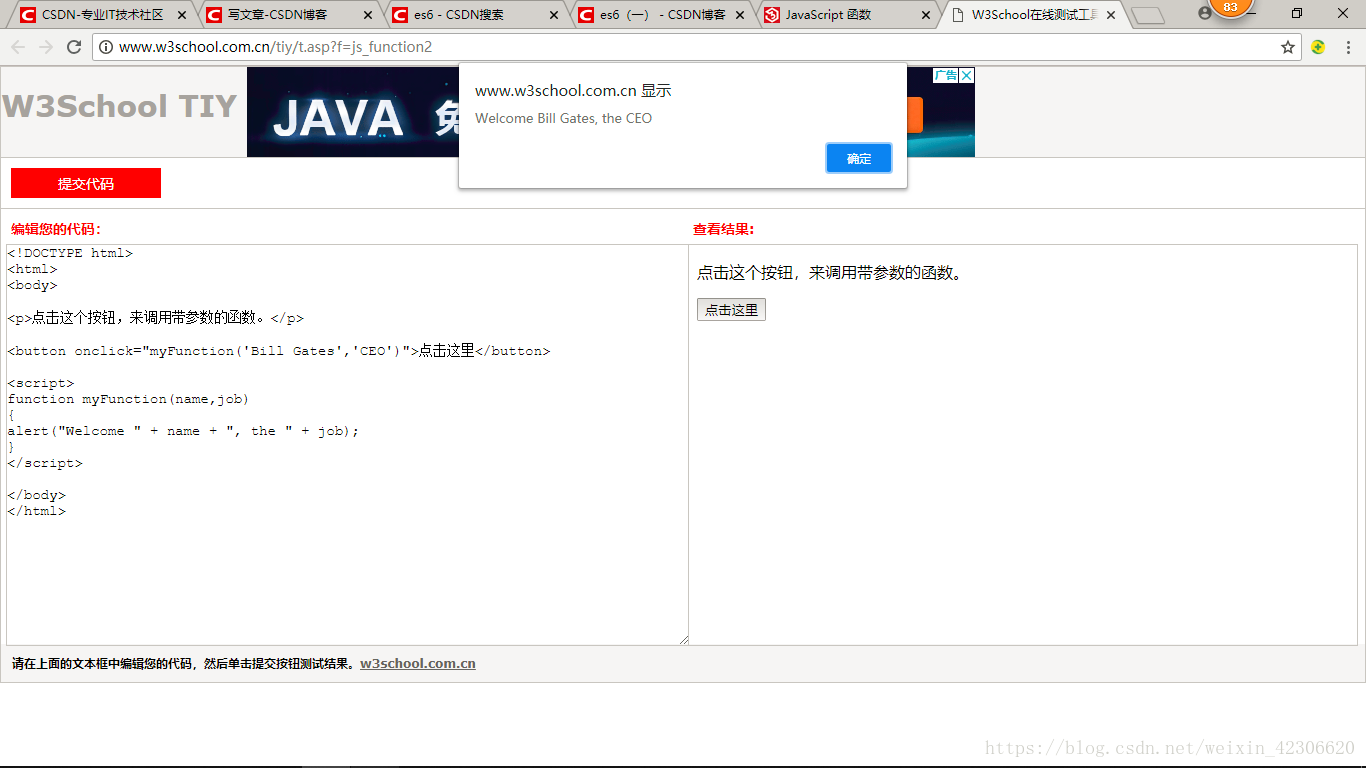Image resolution: width=1366 pixels, height=768 pixels.
Task: Close the es6 - CSDN搜索 tab
Action: (554, 15)
